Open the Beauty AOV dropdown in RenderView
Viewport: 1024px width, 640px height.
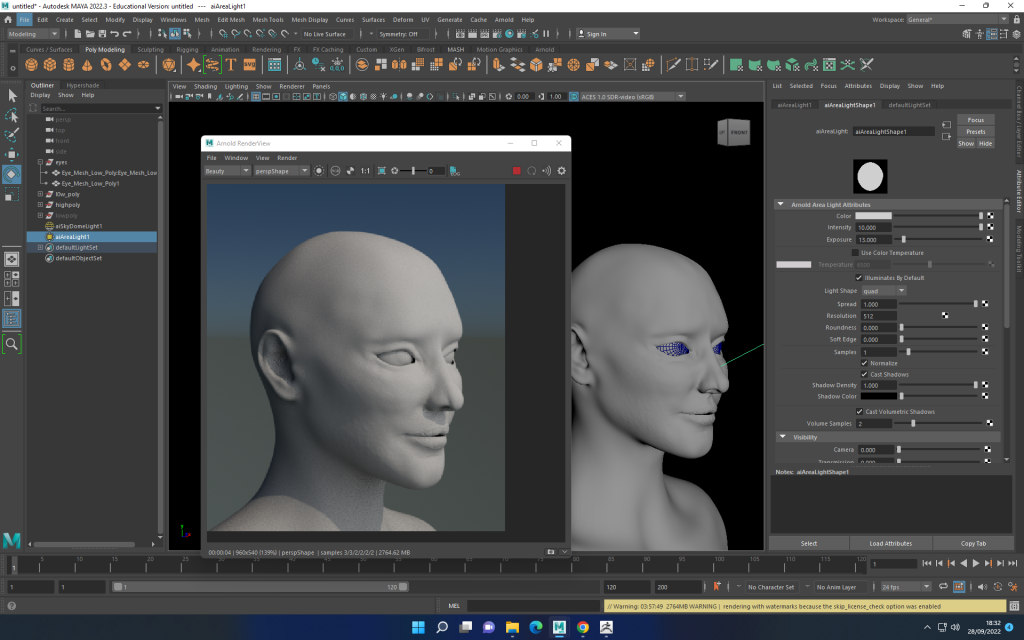[x=227, y=171]
